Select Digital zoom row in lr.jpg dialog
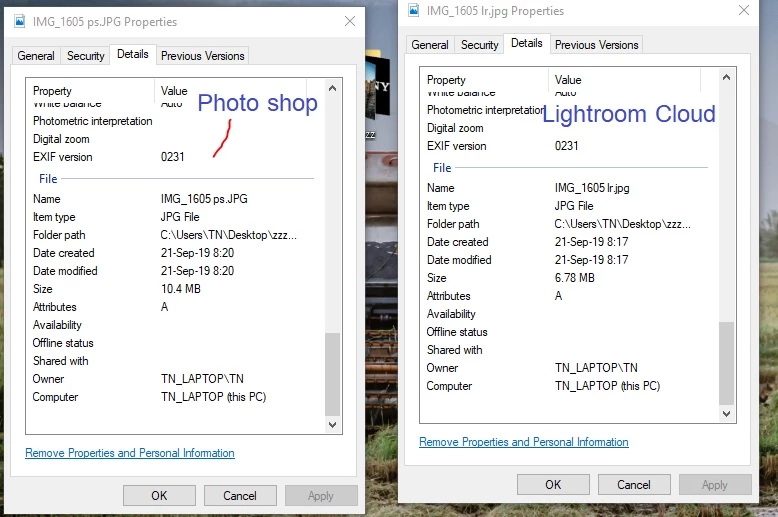The image size is (778, 517). click(569, 128)
